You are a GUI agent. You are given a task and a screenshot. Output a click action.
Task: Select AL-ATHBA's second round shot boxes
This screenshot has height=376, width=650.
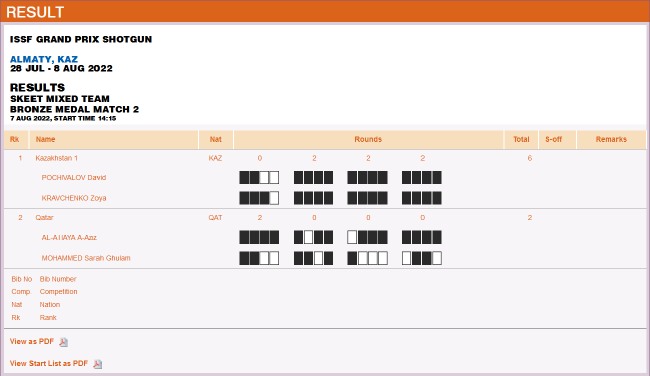tap(313, 238)
